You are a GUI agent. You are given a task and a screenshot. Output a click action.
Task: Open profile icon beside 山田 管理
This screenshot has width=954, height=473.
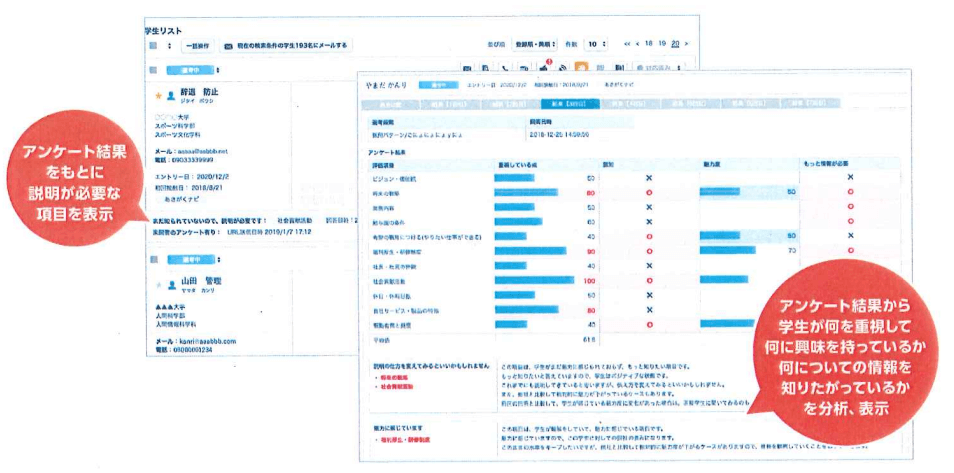[171, 284]
